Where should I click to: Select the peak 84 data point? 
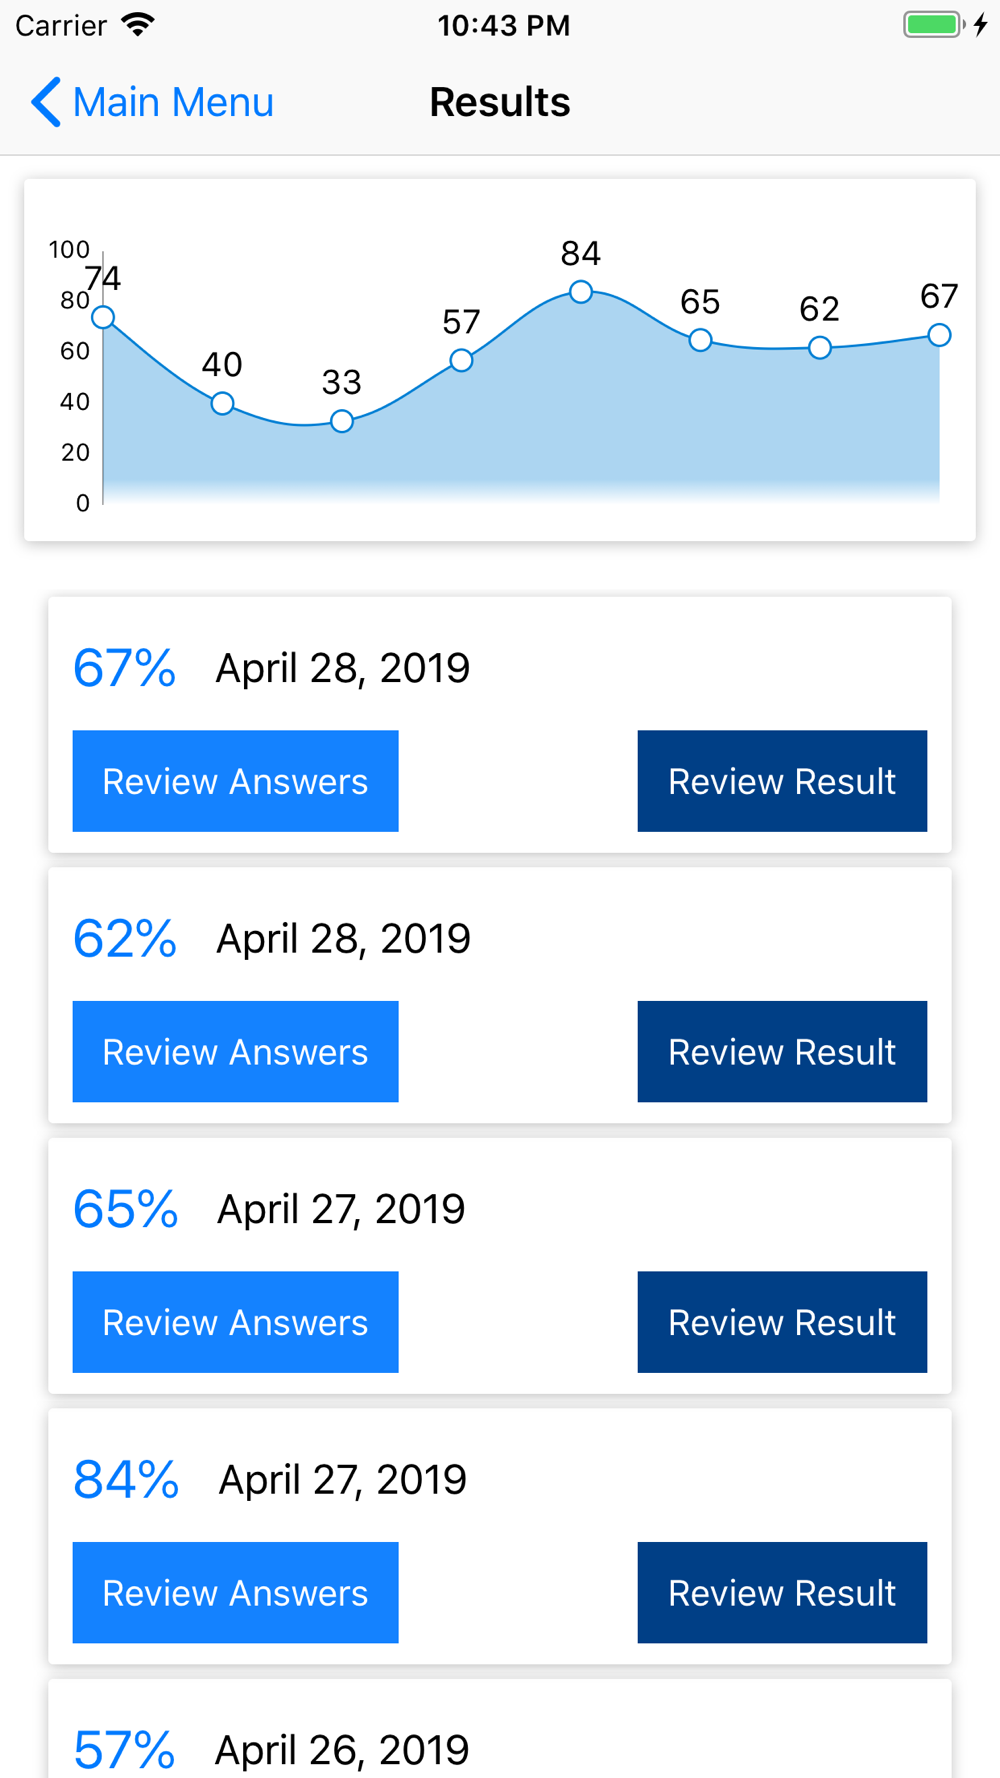coord(581,292)
